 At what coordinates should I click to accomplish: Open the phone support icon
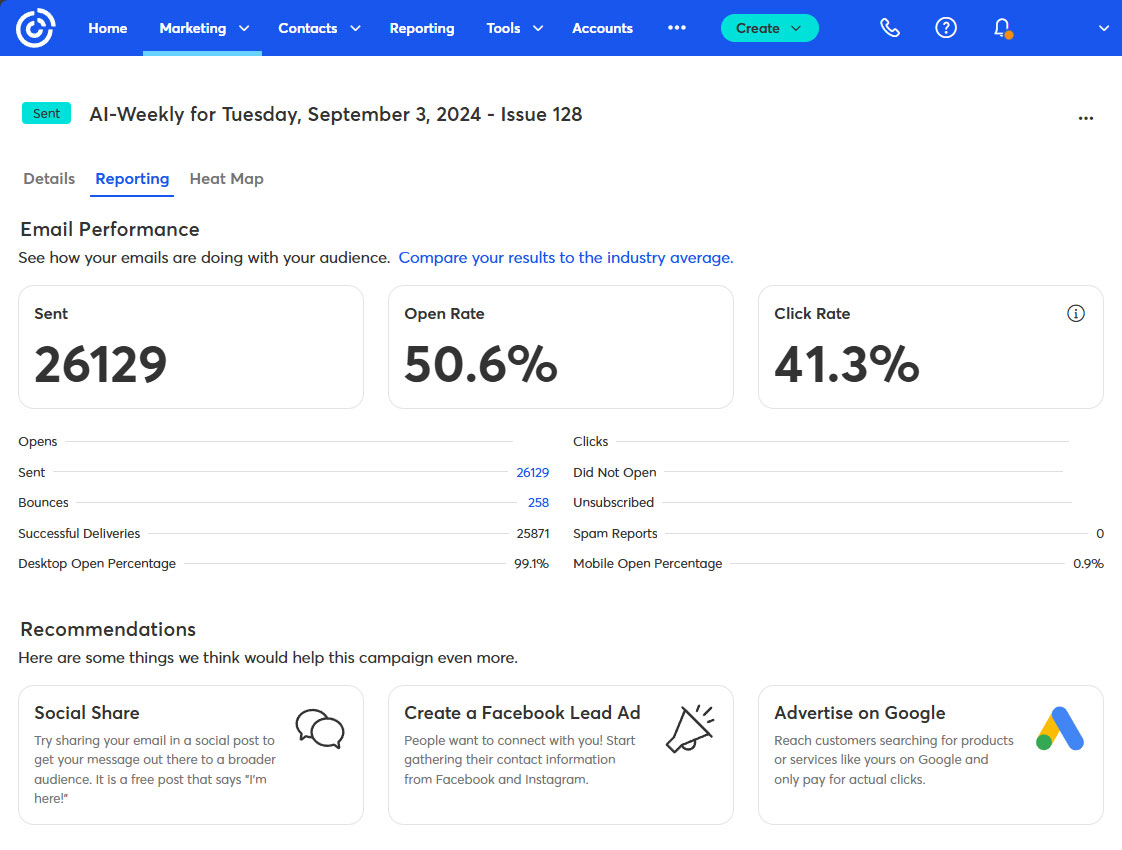click(889, 28)
